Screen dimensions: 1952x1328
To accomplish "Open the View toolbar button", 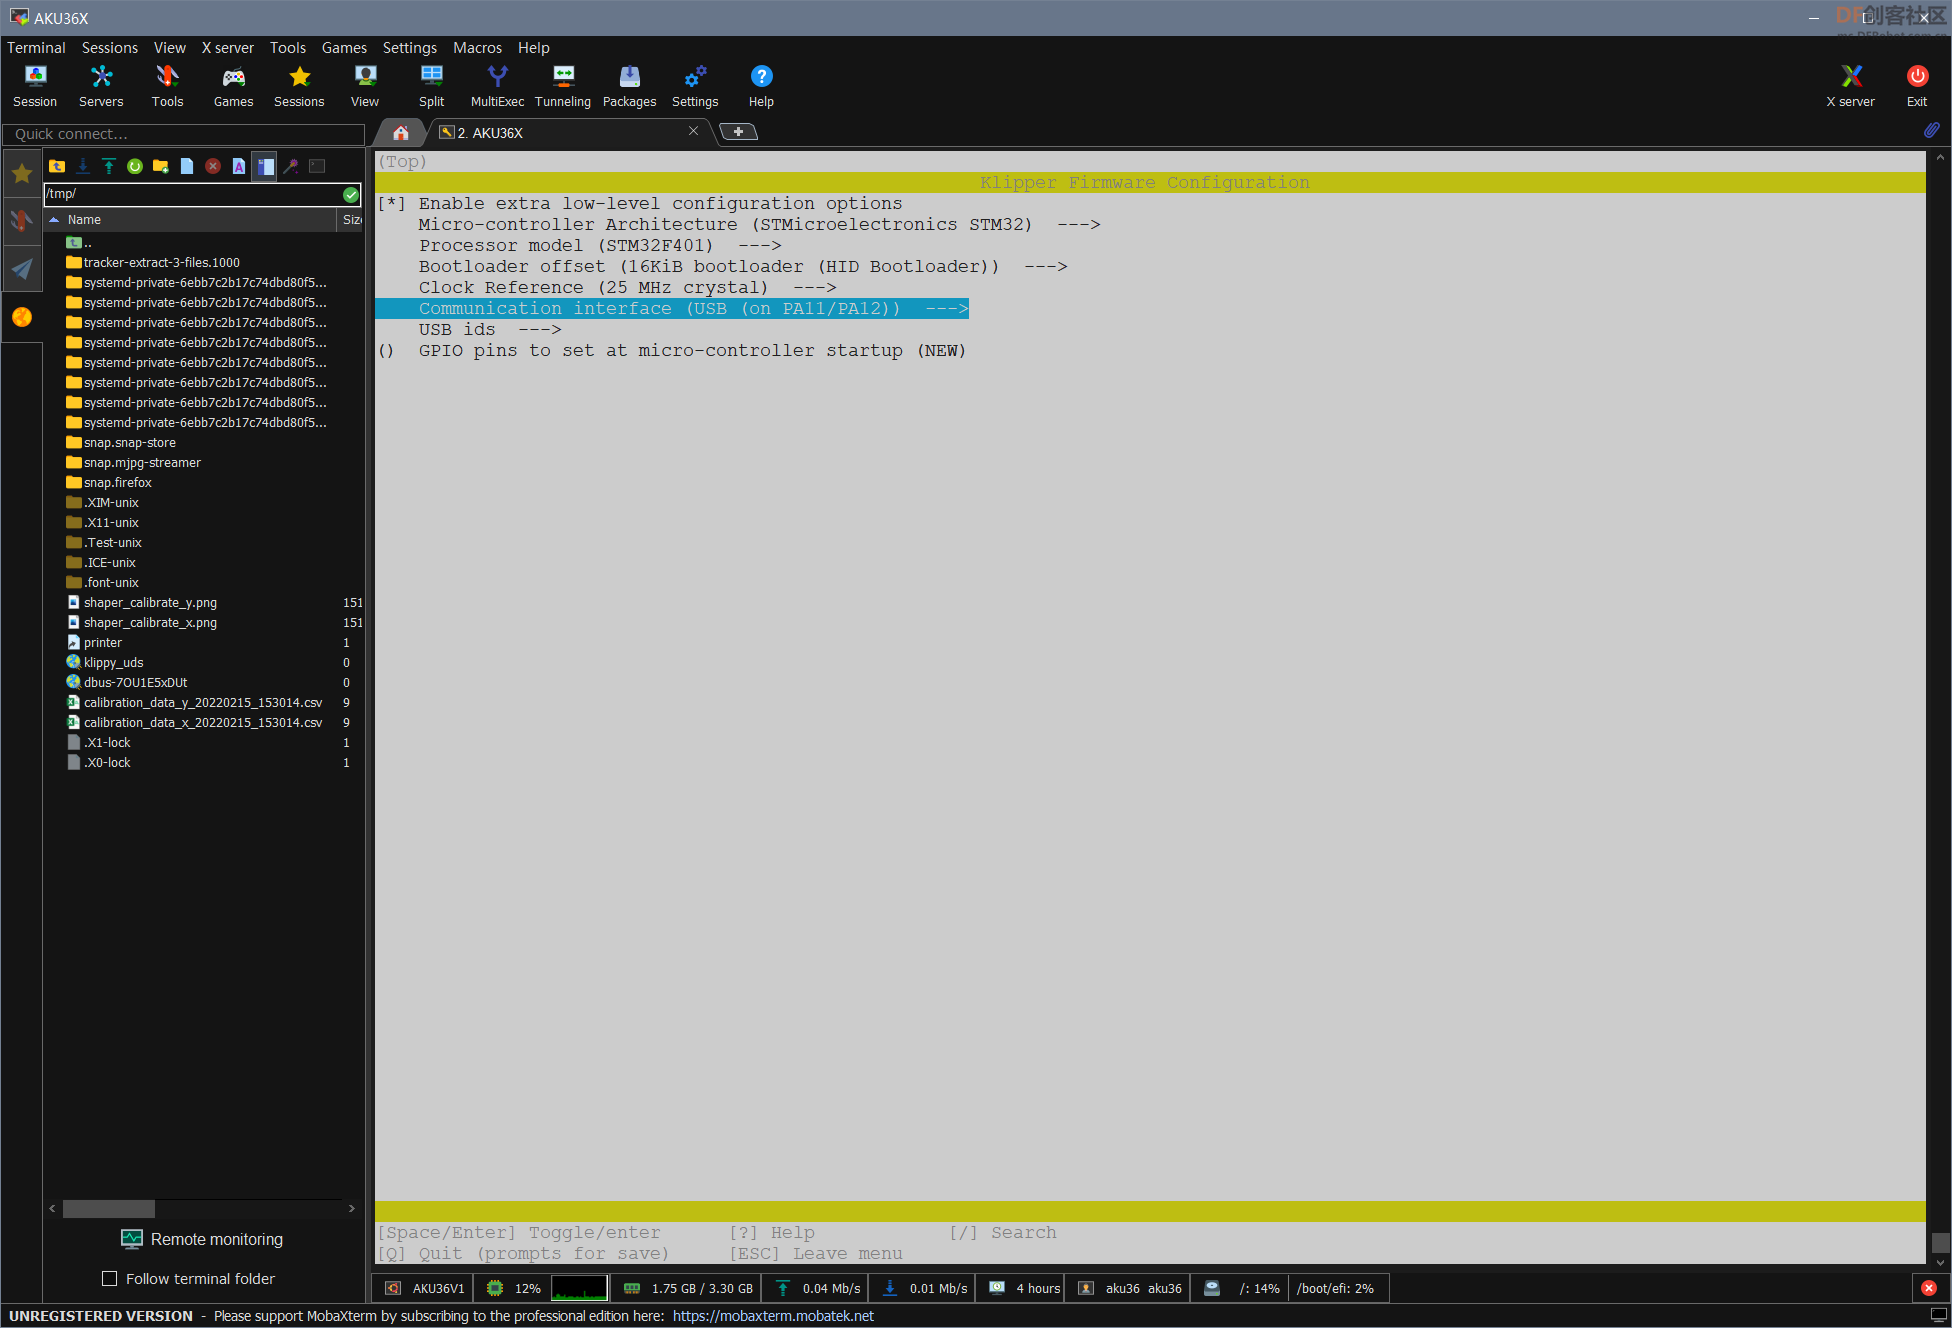I will tap(365, 86).
